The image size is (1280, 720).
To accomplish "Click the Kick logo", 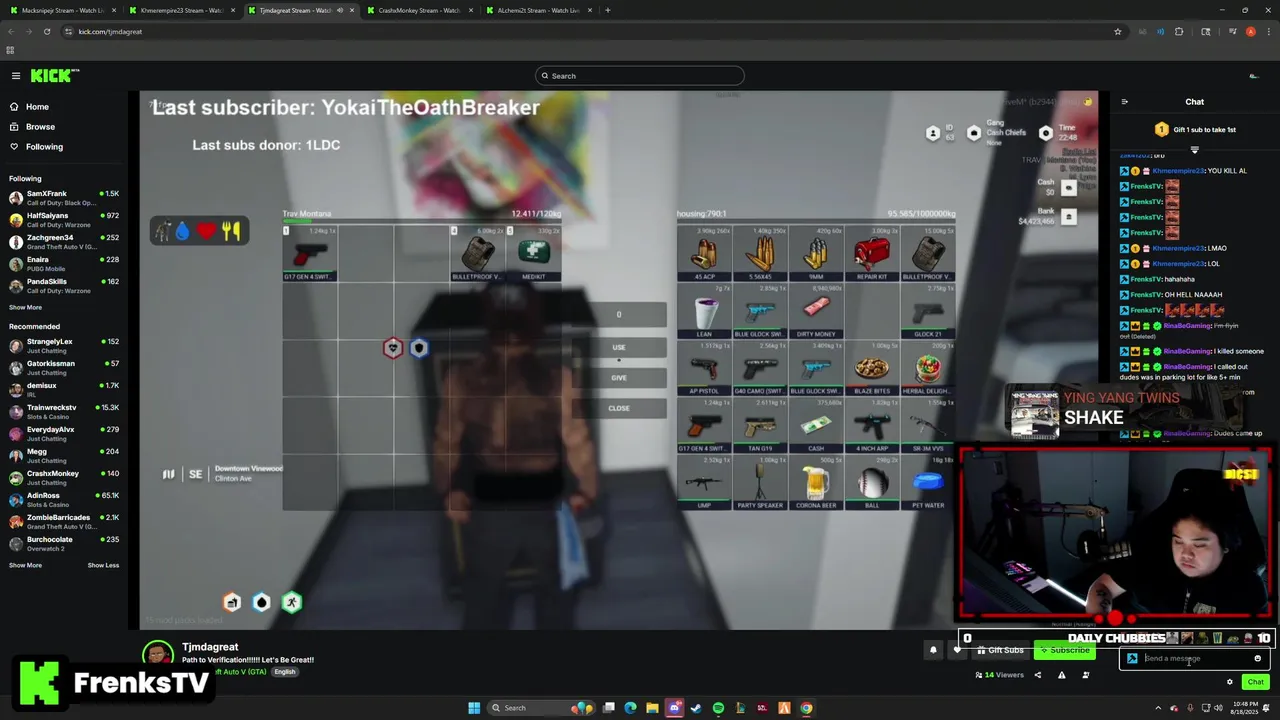I will 54,76.
